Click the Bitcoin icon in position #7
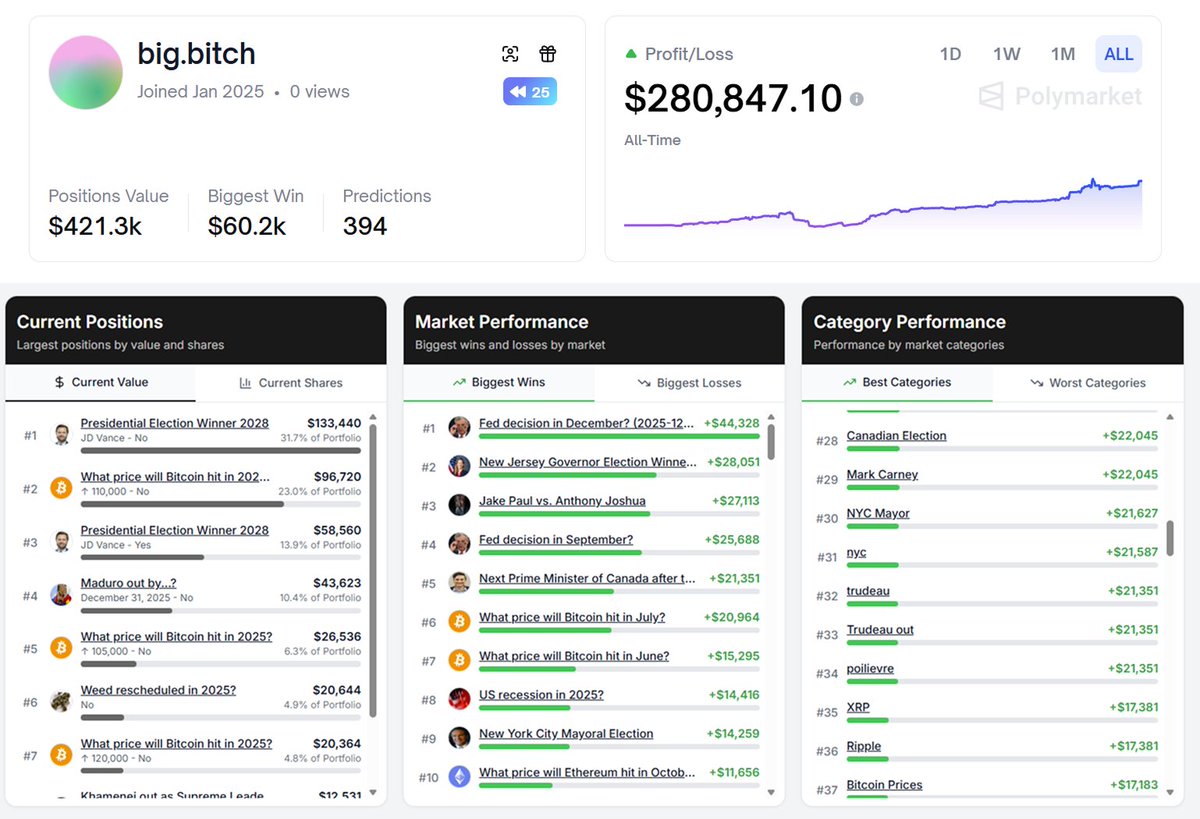Image resolution: width=1200 pixels, height=819 pixels. tap(61, 756)
